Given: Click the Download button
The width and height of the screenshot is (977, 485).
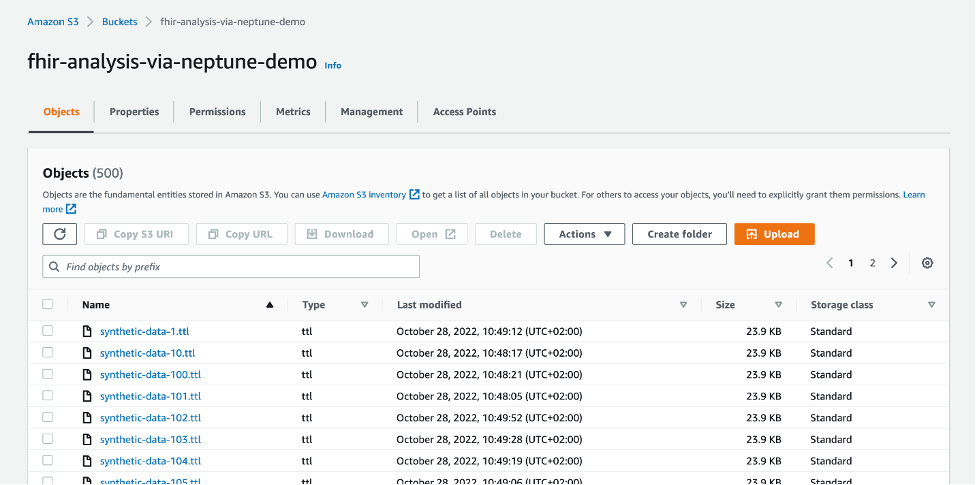Looking at the screenshot, I should (341, 234).
